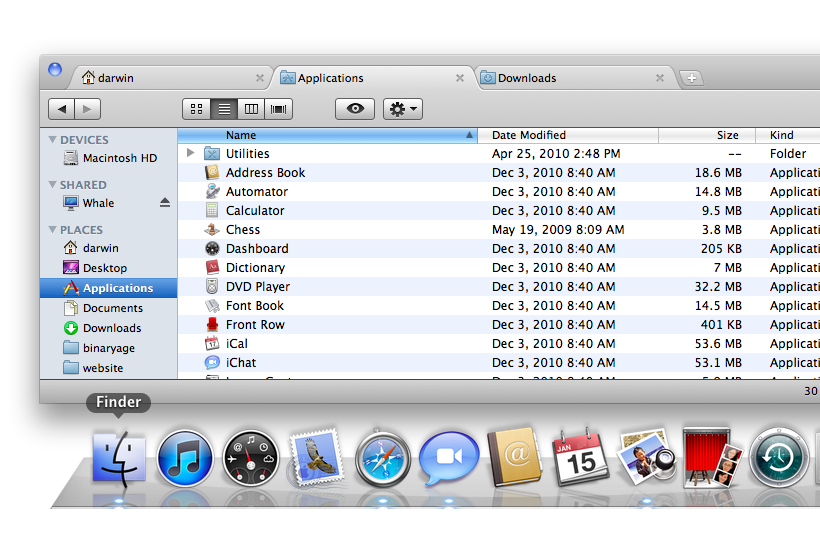Select the Dashboard icon in list
The image size is (820, 559).
click(x=212, y=248)
